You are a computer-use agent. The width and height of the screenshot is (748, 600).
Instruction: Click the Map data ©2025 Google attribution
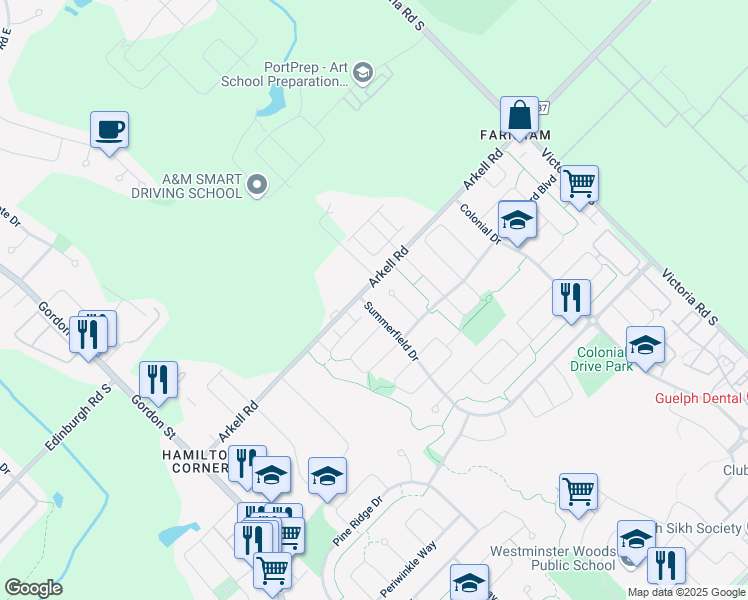coord(687,593)
